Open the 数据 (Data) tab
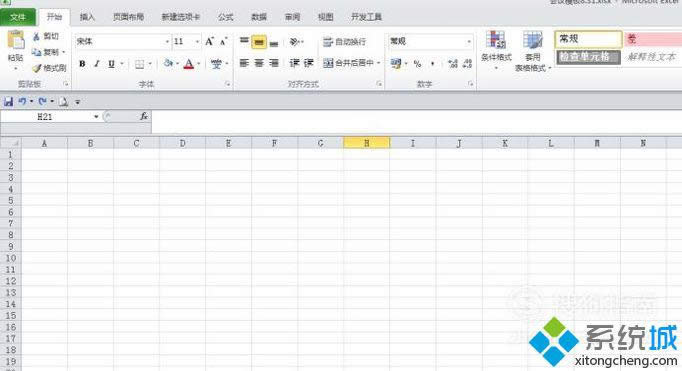 click(x=259, y=17)
